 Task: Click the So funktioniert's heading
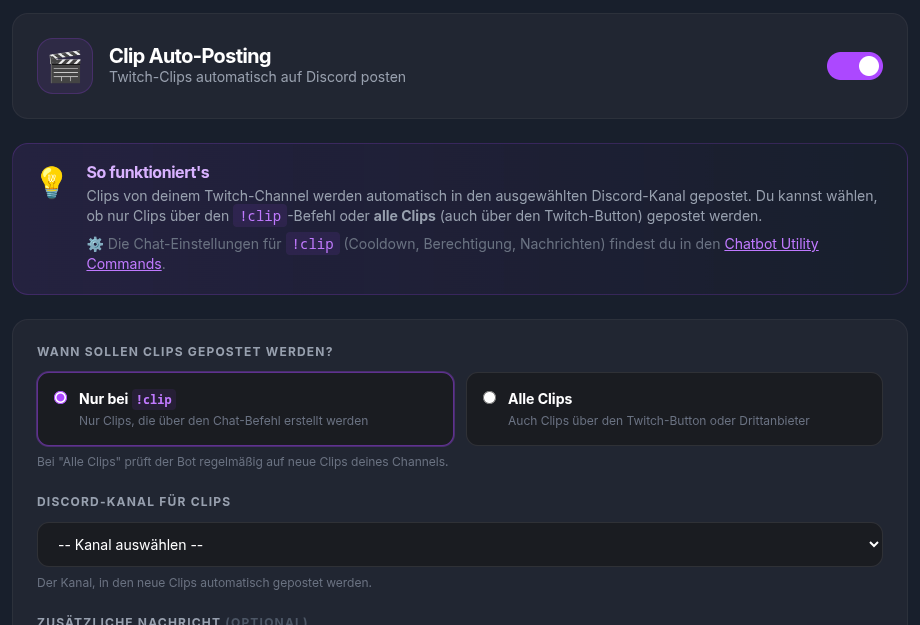[x=147, y=172]
